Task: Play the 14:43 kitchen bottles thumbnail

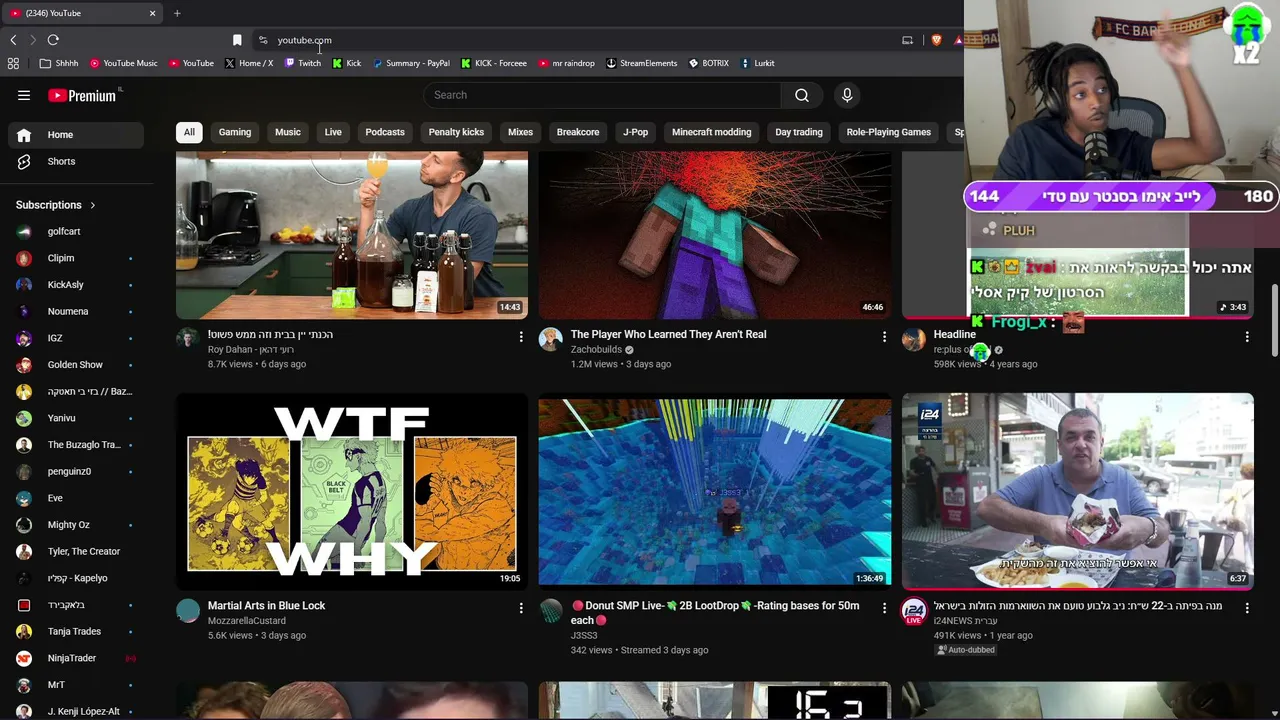Action: pos(352,235)
